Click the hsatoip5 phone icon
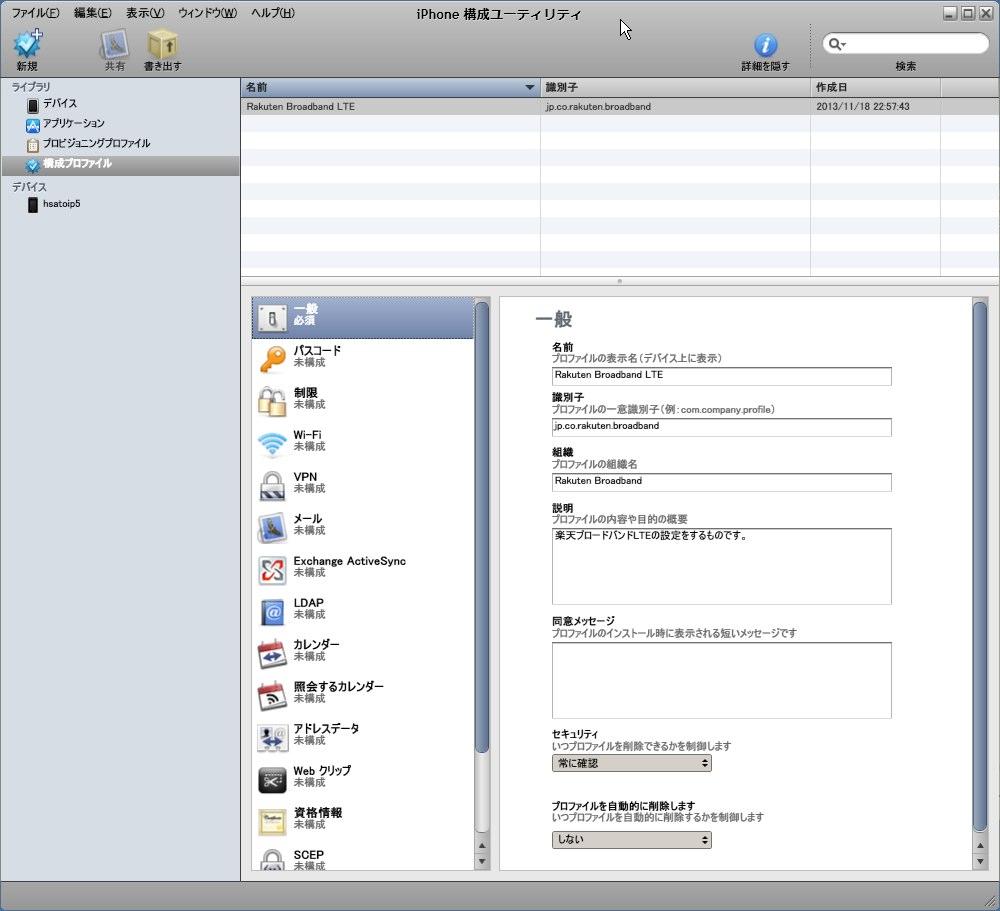Viewport: 1000px width, 911px height. [33, 205]
